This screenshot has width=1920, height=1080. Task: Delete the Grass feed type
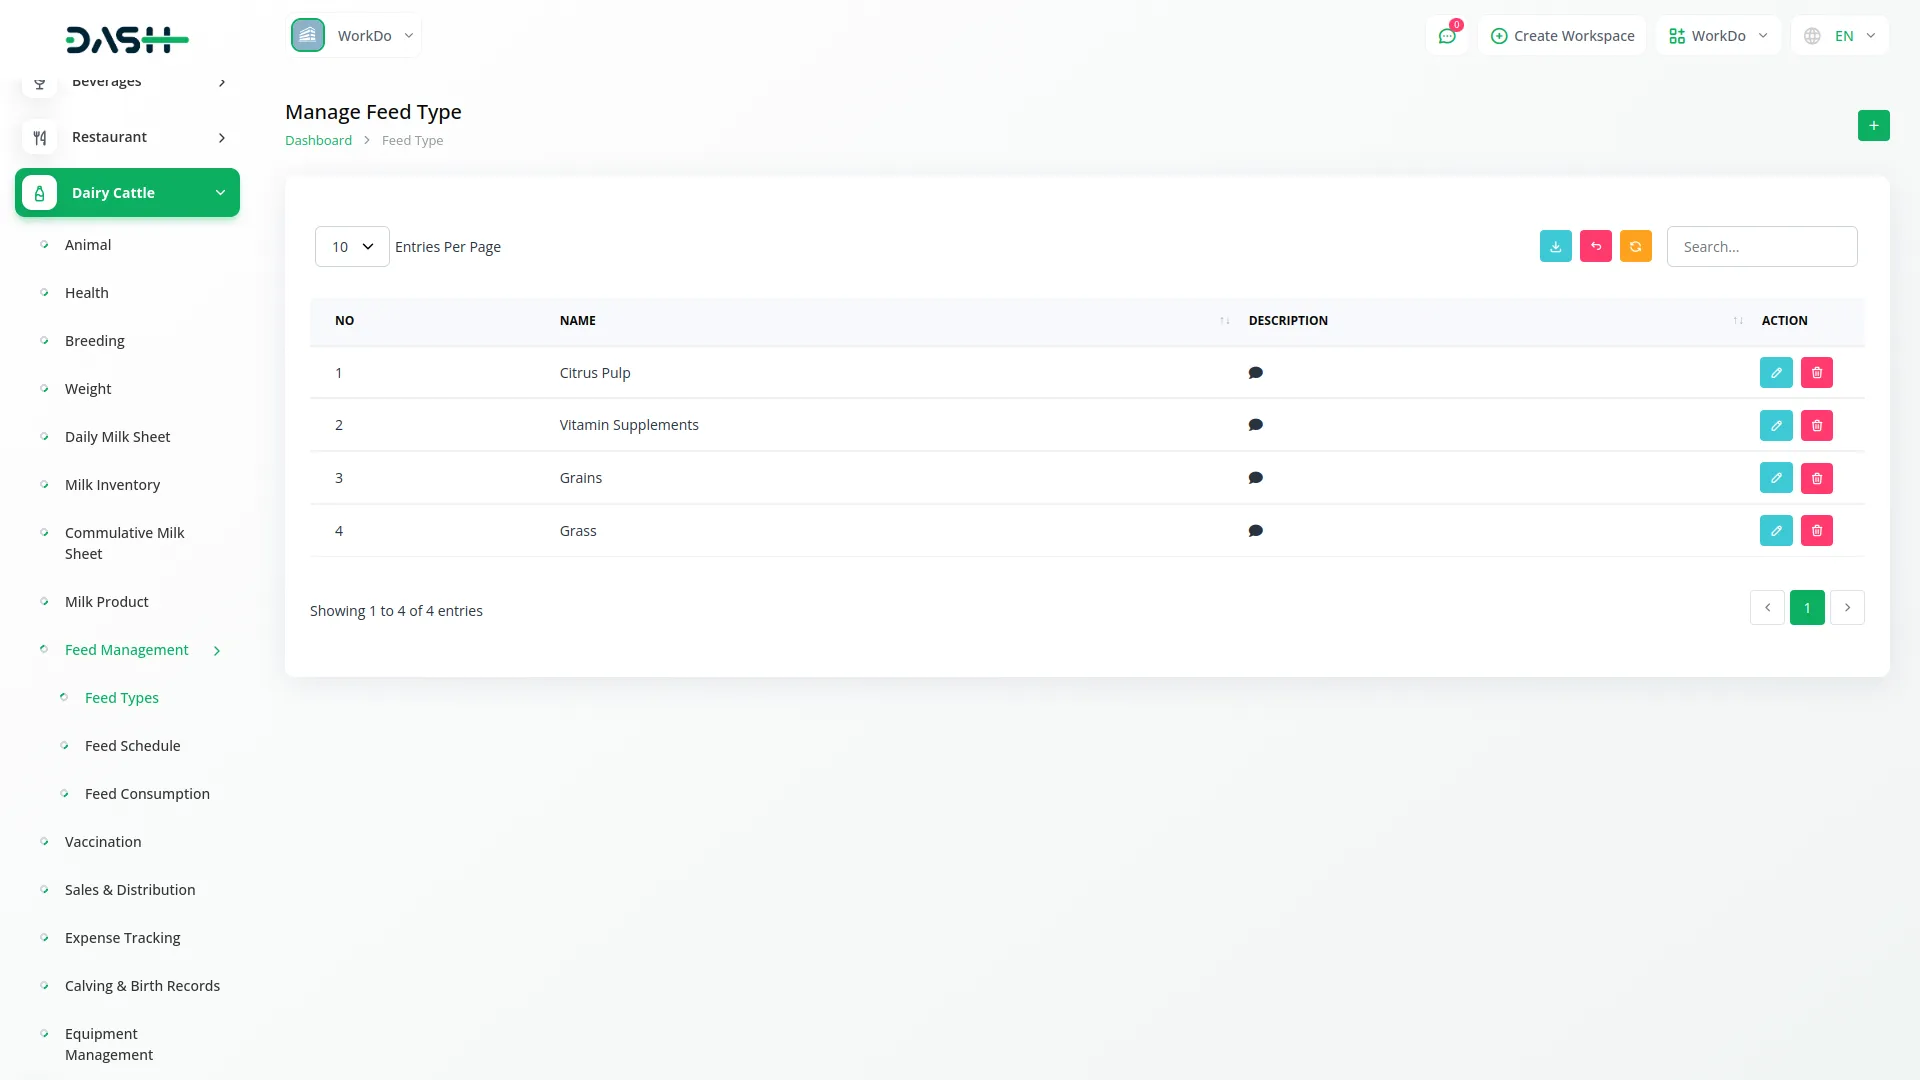click(x=1816, y=531)
